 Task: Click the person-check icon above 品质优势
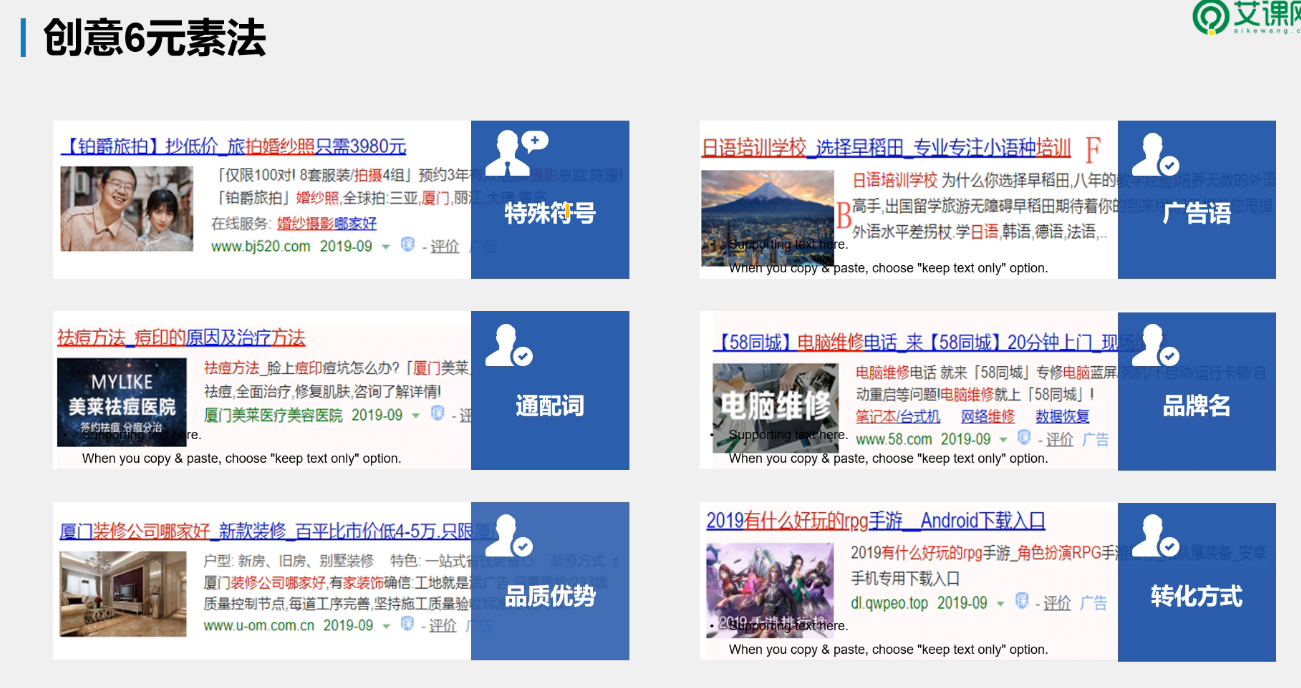(509, 535)
